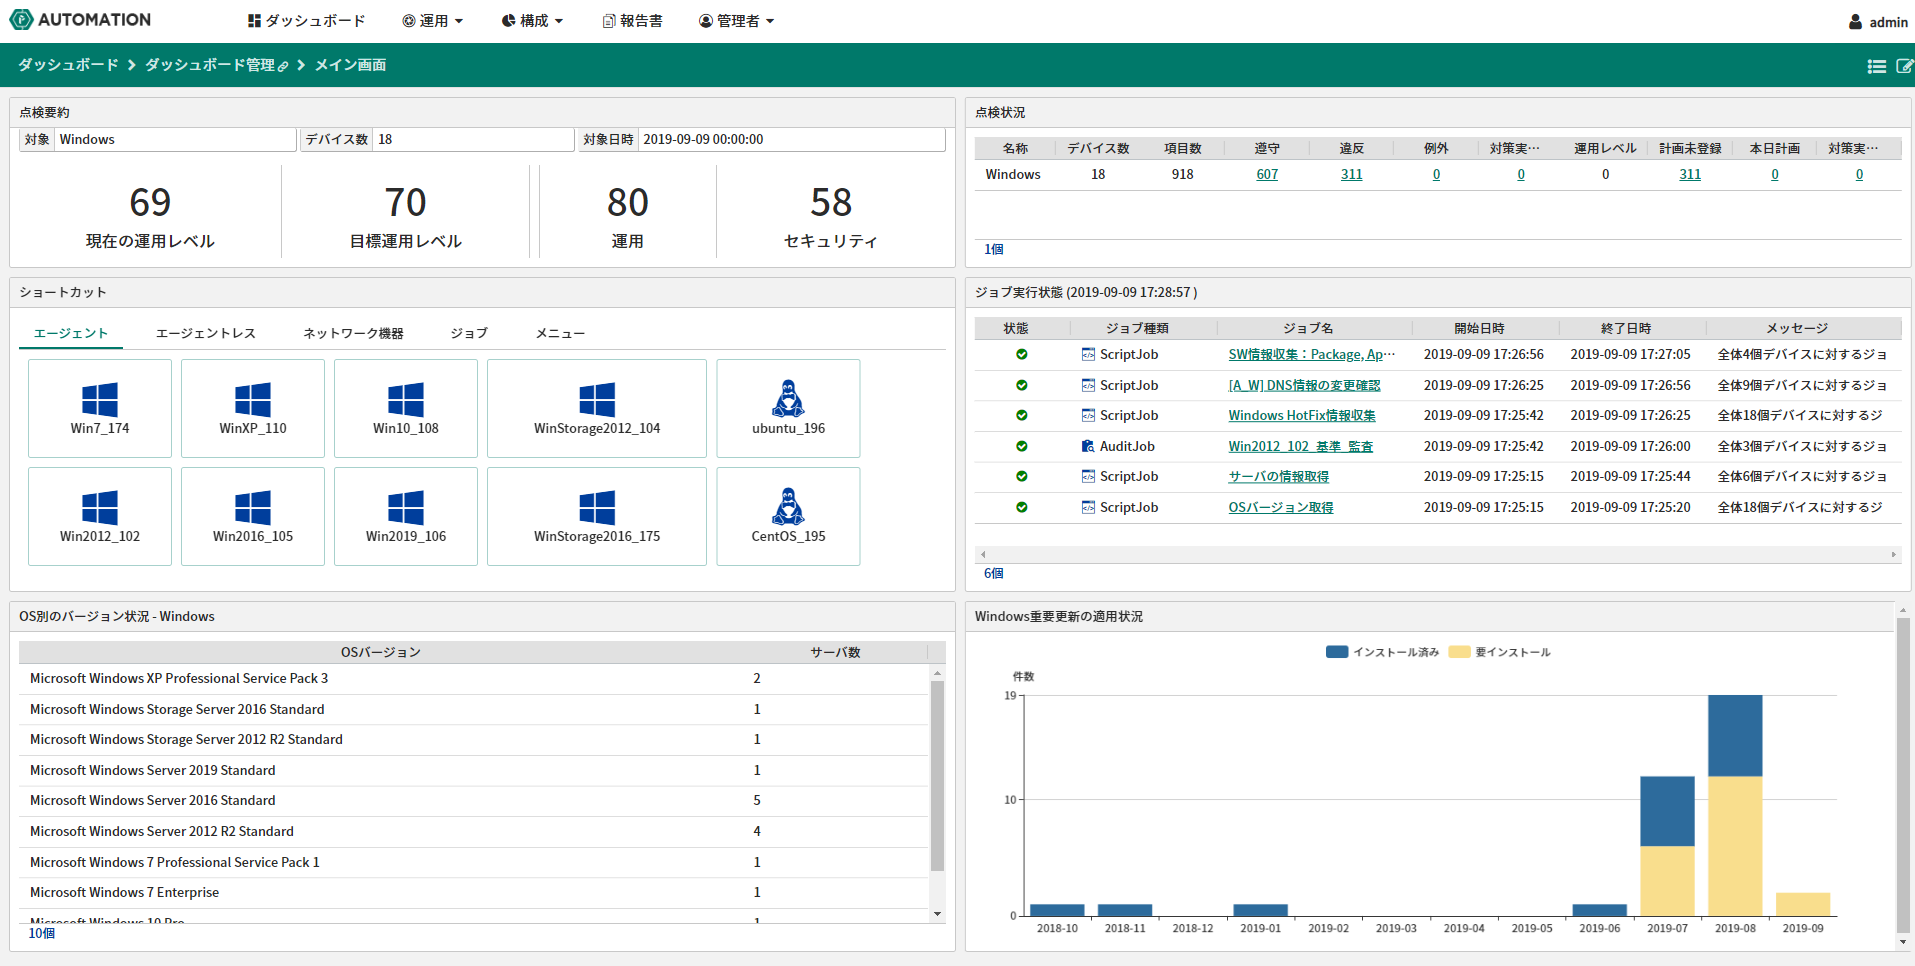Click the セキュリティ 58 score
This screenshot has height=966, width=1915.
pos(831,203)
